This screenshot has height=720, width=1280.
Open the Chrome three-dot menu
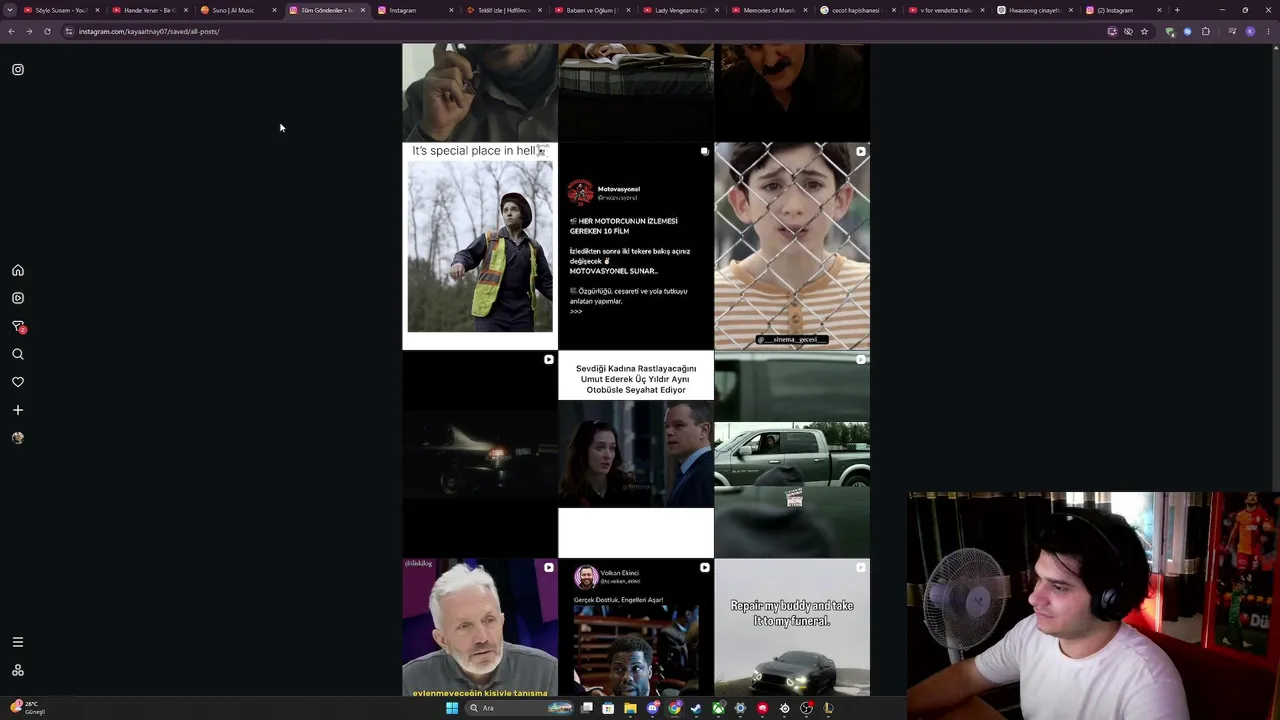(1268, 31)
